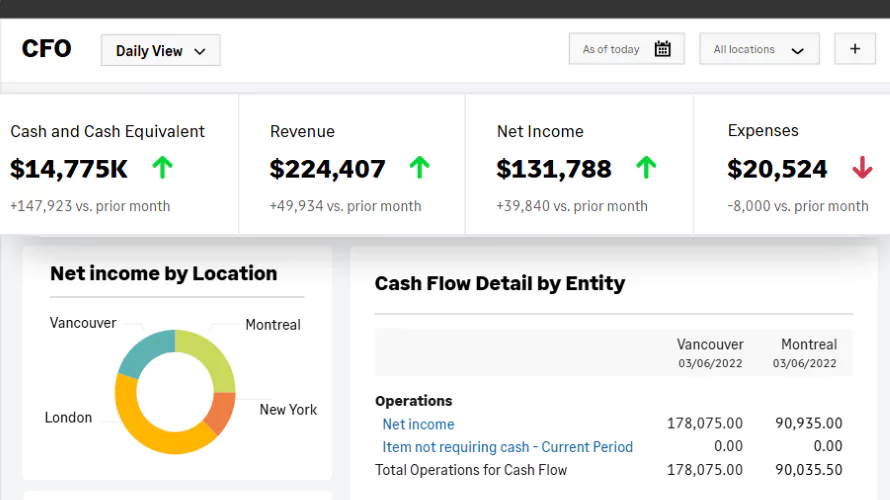Select the Revenue KPI card value
Image resolution: width=890 pixels, height=500 pixels.
pyautogui.click(x=327, y=170)
